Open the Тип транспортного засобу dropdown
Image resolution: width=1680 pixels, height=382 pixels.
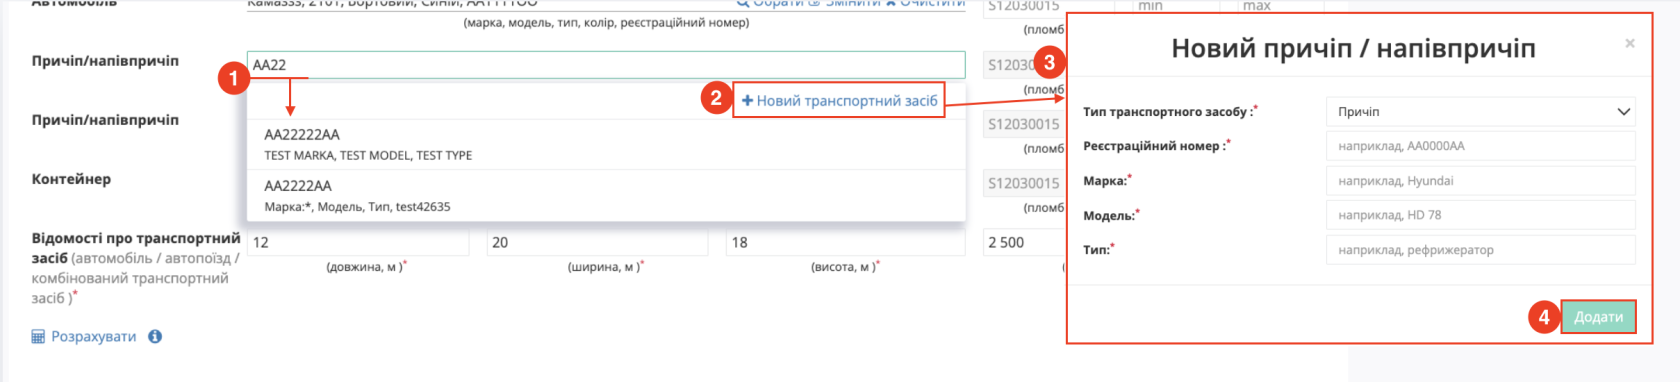tap(1481, 112)
